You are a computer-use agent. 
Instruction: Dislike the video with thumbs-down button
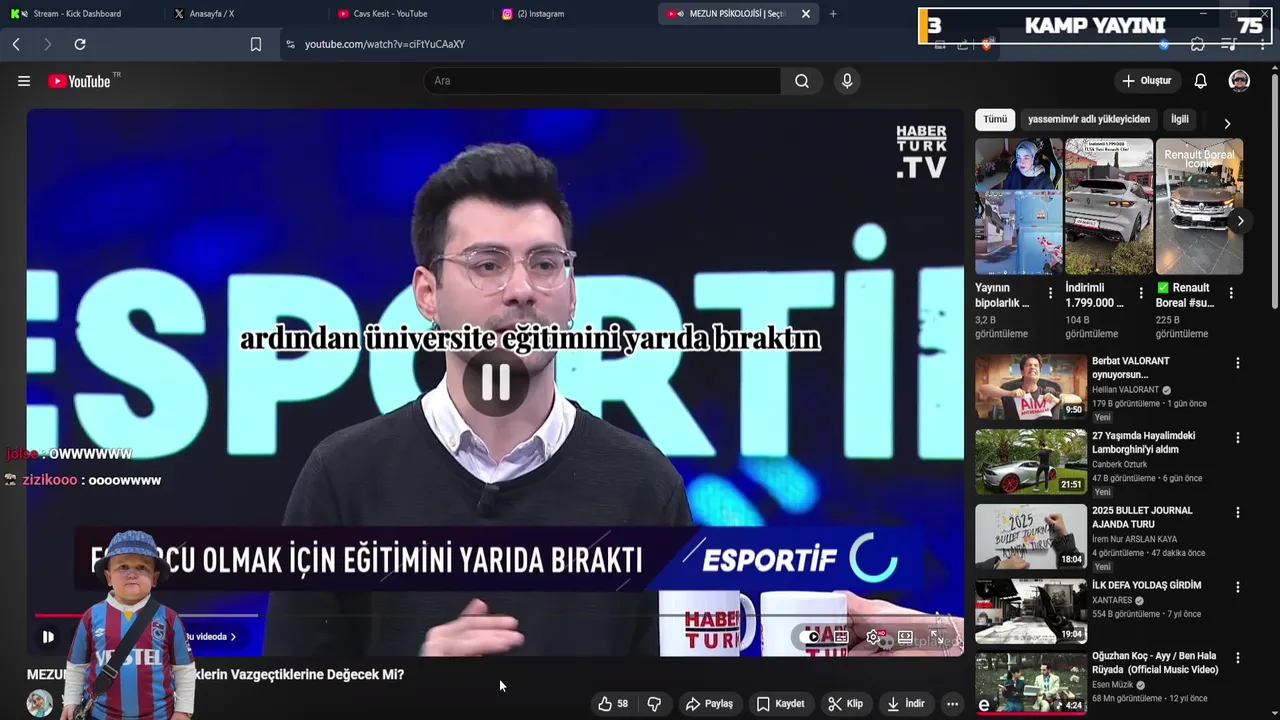point(654,704)
